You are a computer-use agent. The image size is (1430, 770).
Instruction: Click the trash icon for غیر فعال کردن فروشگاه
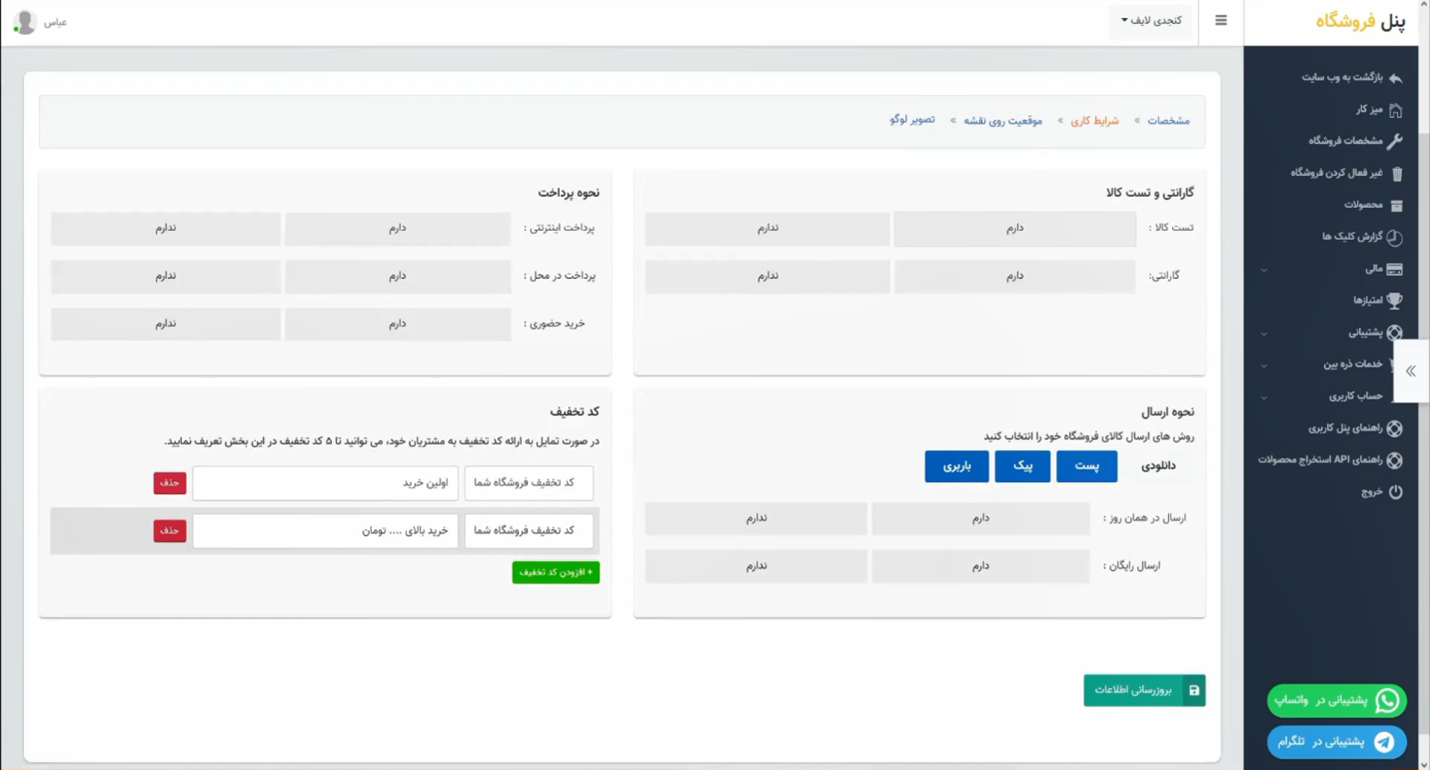1397,173
